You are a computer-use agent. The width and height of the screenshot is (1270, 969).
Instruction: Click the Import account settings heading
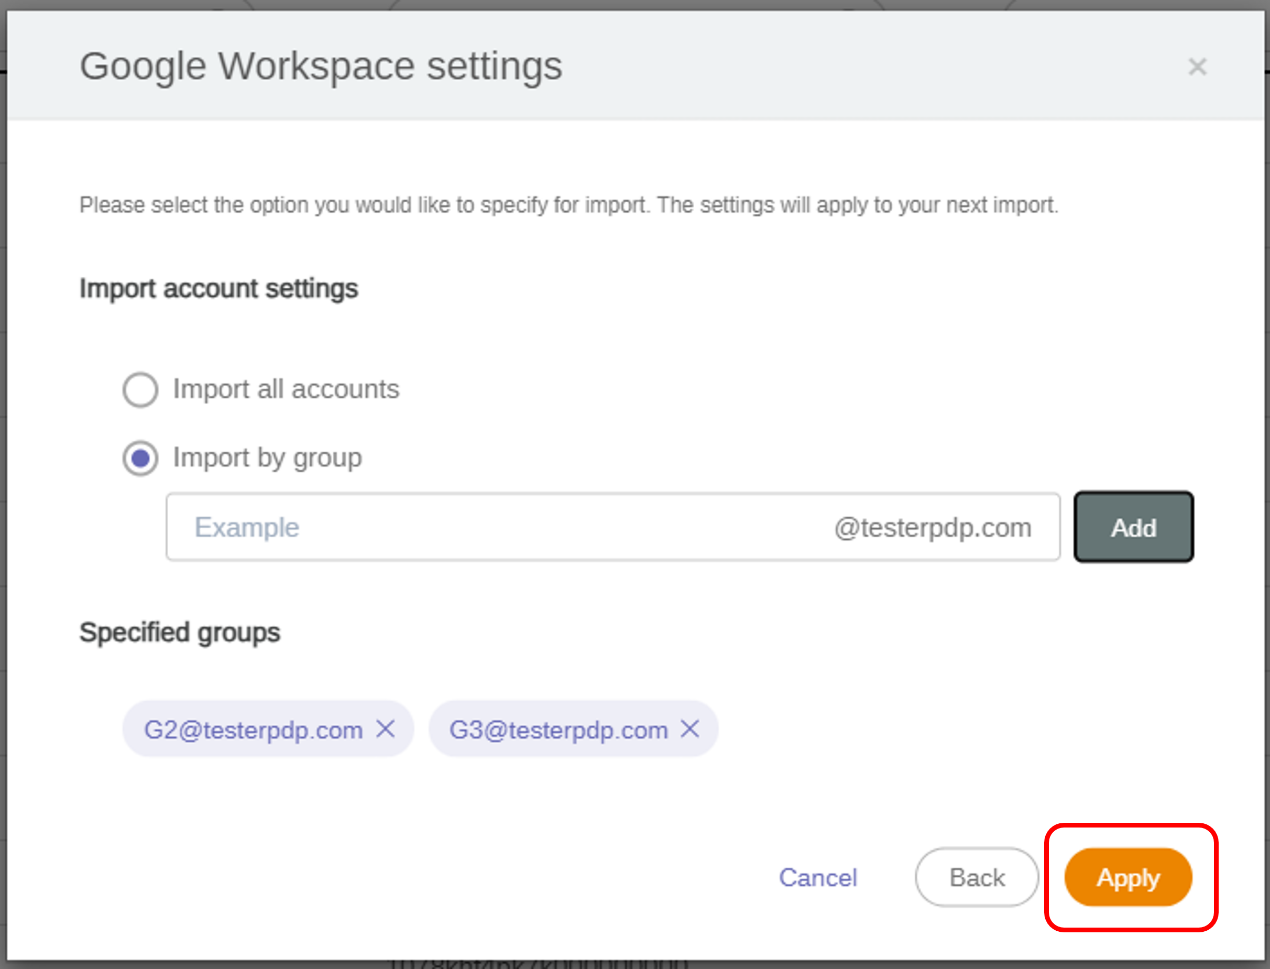pos(219,289)
